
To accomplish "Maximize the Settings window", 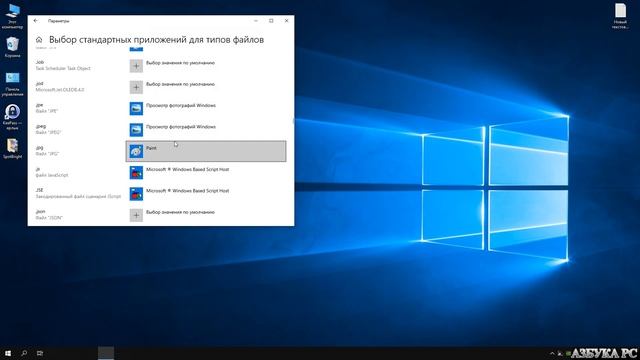I will [x=271, y=21].
